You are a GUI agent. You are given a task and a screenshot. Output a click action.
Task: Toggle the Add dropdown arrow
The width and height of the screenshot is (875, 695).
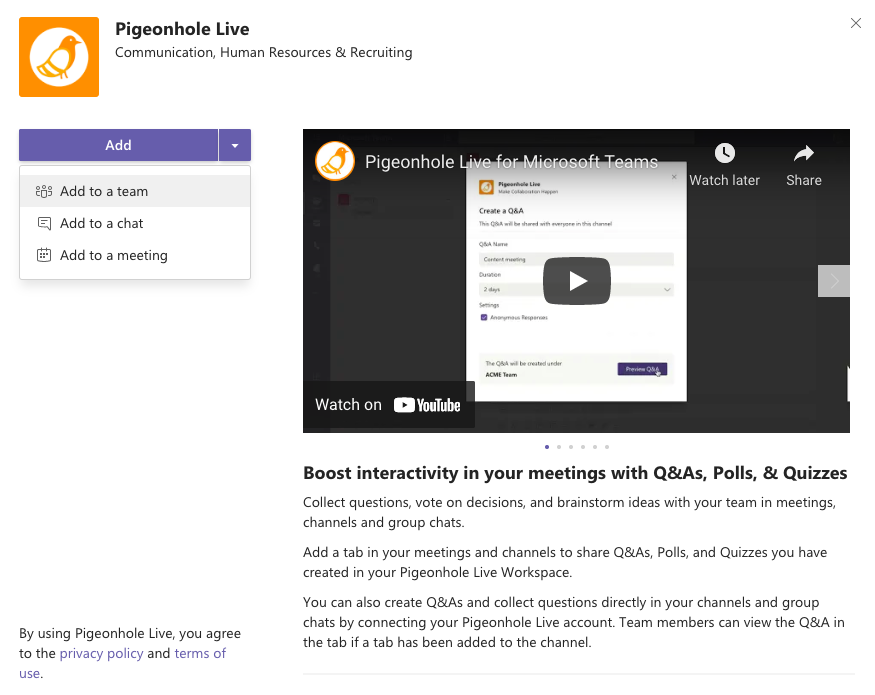click(235, 145)
